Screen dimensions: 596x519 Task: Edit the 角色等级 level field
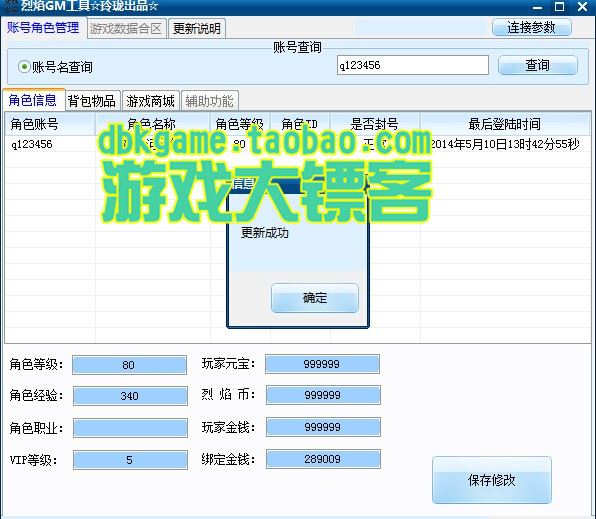point(129,365)
